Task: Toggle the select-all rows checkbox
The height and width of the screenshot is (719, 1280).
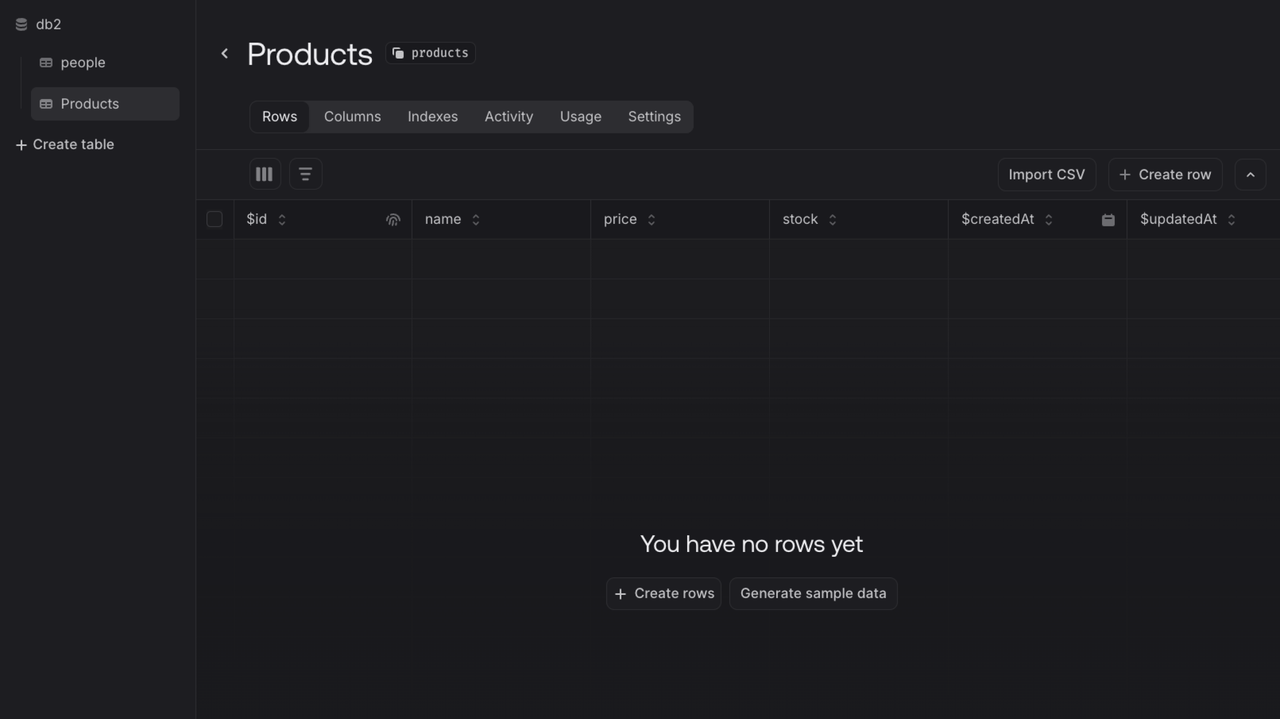Action: [214, 219]
